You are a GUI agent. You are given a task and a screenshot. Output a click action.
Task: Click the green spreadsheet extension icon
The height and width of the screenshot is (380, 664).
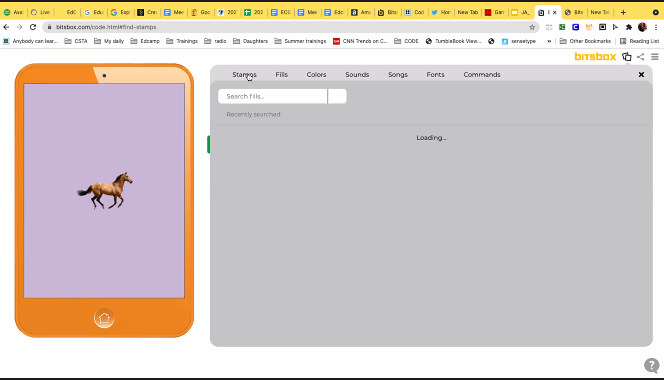[562, 27]
